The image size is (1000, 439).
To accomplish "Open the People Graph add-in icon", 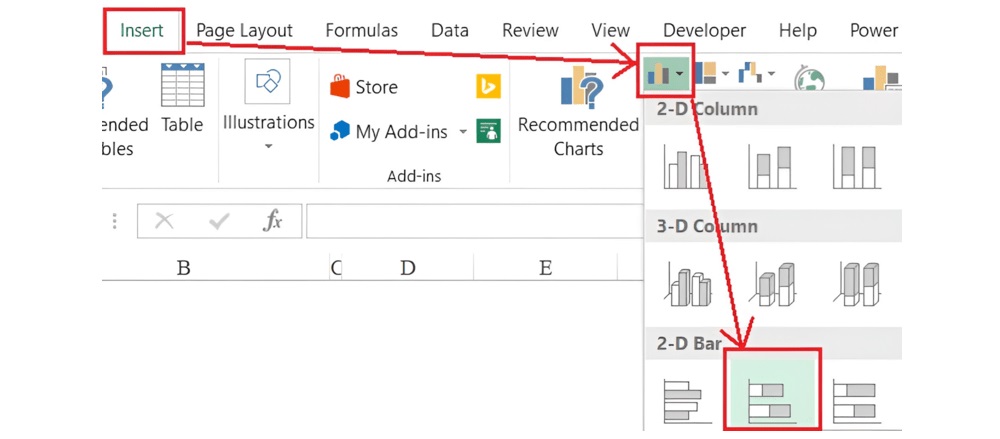I will (489, 131).
